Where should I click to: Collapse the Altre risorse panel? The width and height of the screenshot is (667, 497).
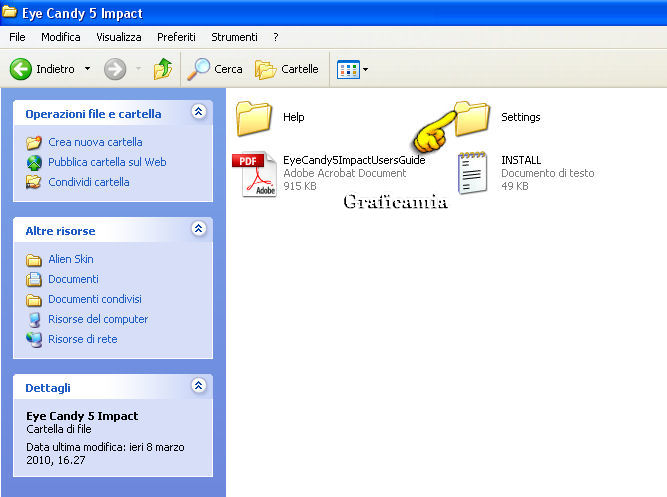click(x=199, y=229)
